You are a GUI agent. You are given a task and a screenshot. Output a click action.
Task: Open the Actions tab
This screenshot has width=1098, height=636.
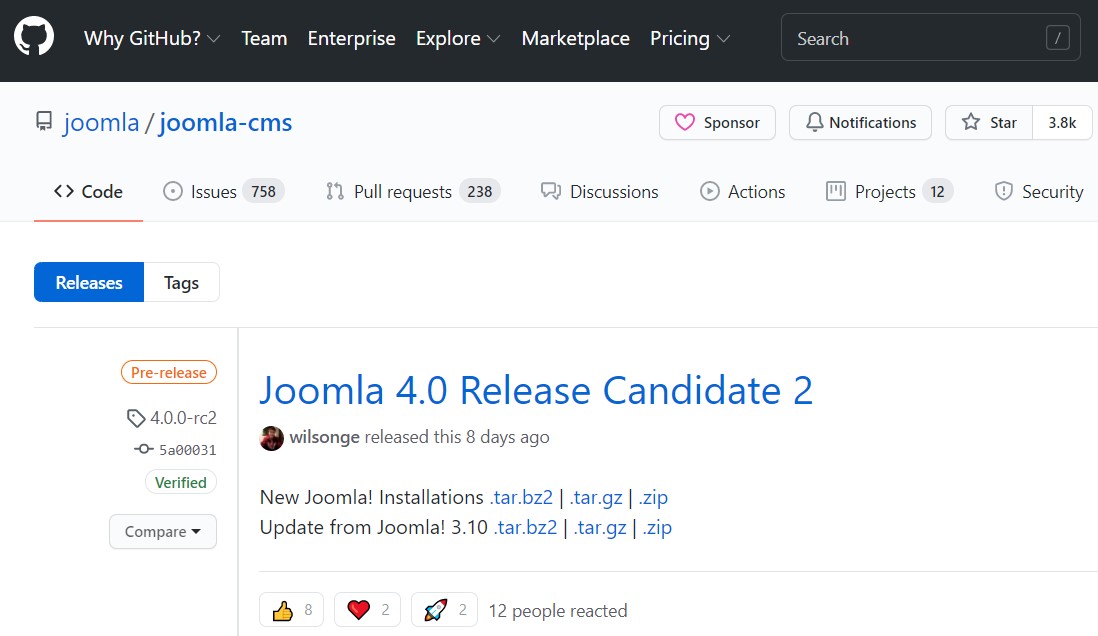point(742,192)
